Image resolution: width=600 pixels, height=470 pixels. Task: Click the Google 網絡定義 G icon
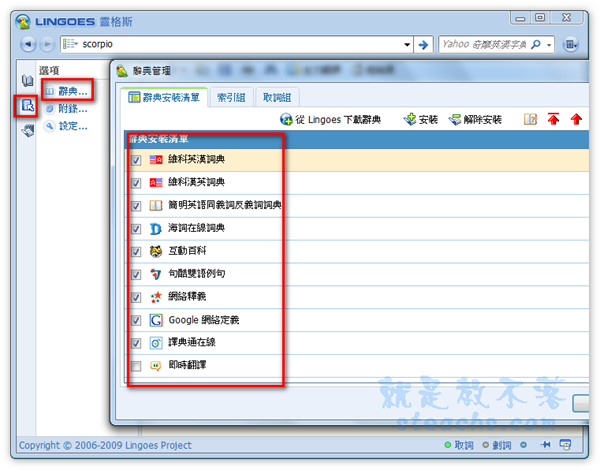click(156, 320)
